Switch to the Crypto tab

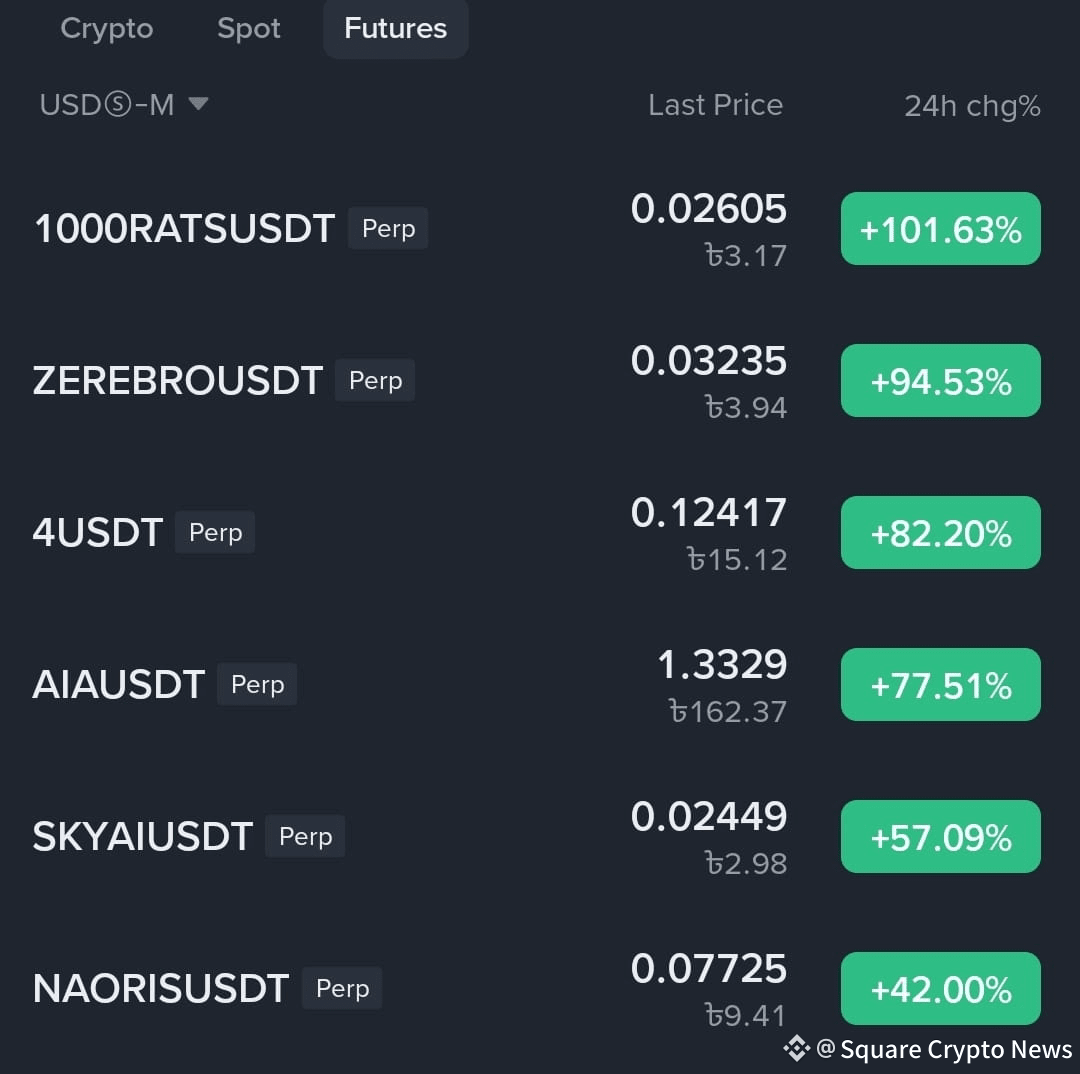click(x=107, y=29)
